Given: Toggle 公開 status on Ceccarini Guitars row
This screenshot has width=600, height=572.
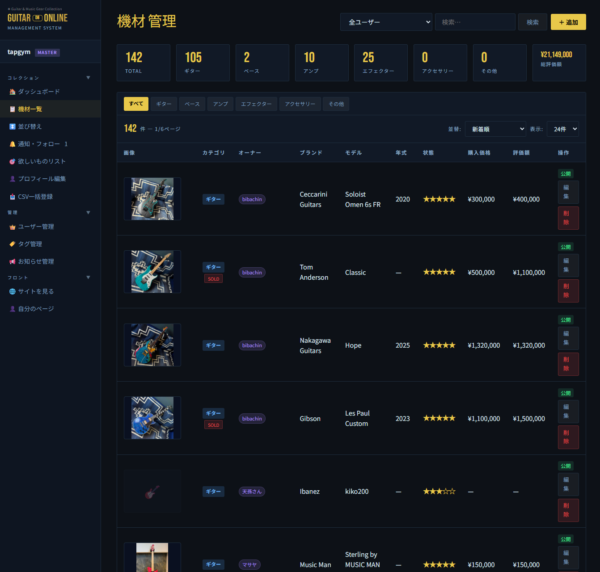Looking at the screenshot, I should click(x=566, y=174).
